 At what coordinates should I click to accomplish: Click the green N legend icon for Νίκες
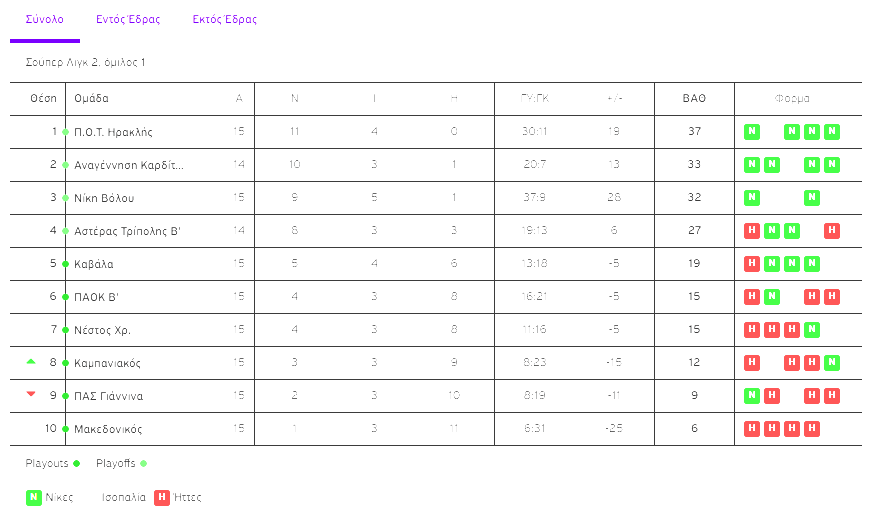pyautogui.click(x=34, y=497)
